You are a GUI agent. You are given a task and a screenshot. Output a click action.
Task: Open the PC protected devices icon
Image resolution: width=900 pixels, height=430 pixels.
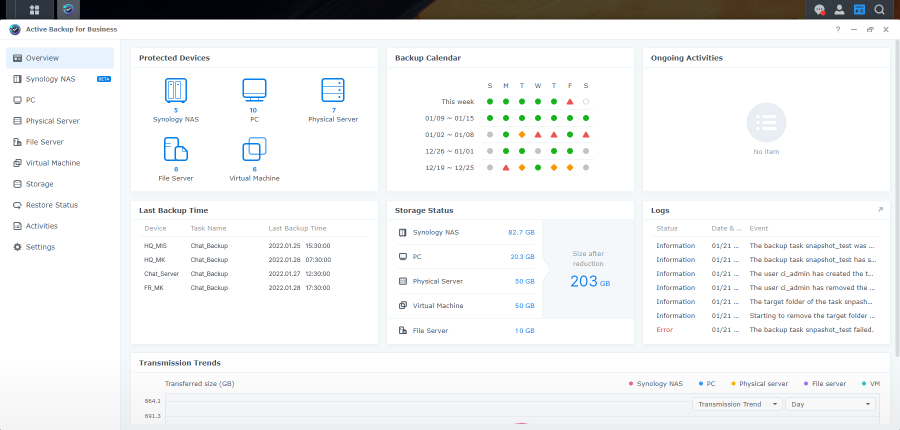(x=254, y=91)
